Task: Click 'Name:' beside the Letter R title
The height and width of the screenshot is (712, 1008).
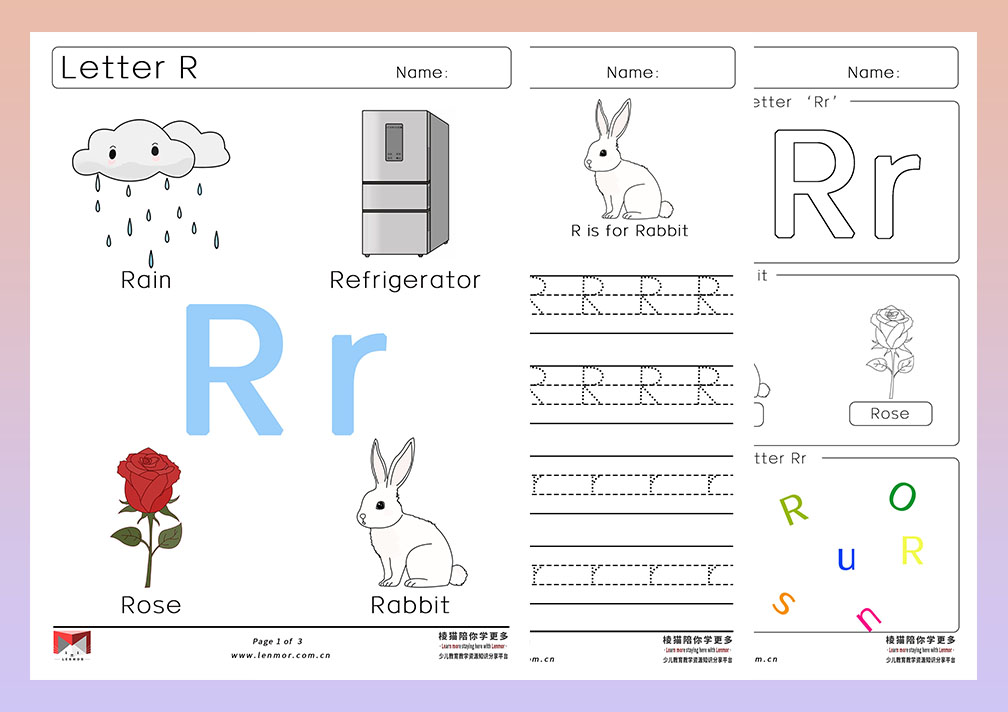Action: 422,73
